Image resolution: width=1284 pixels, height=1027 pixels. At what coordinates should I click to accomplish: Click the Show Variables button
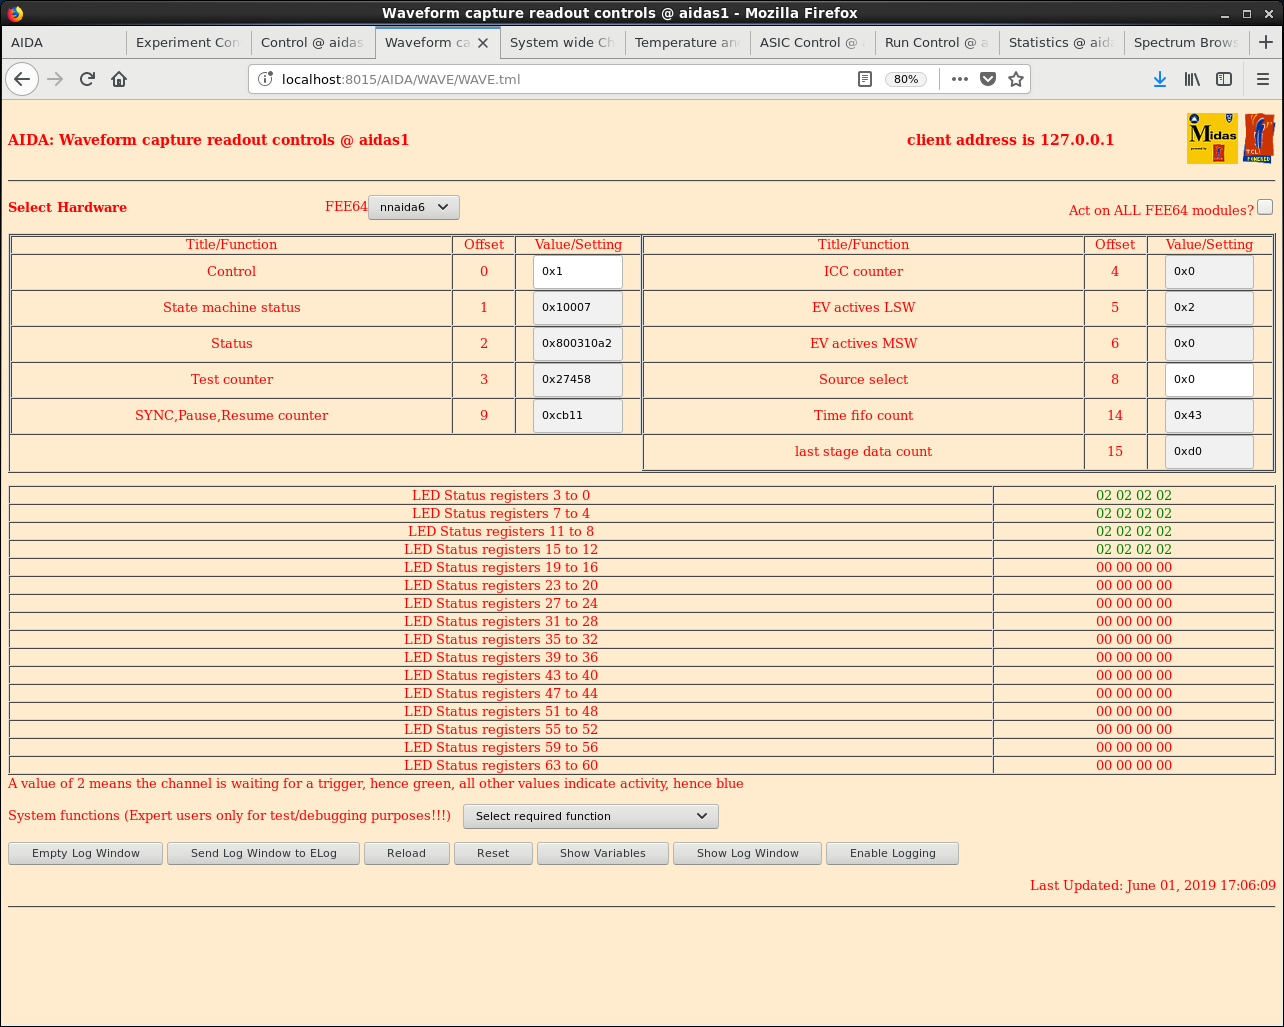[x=602, y=853]
